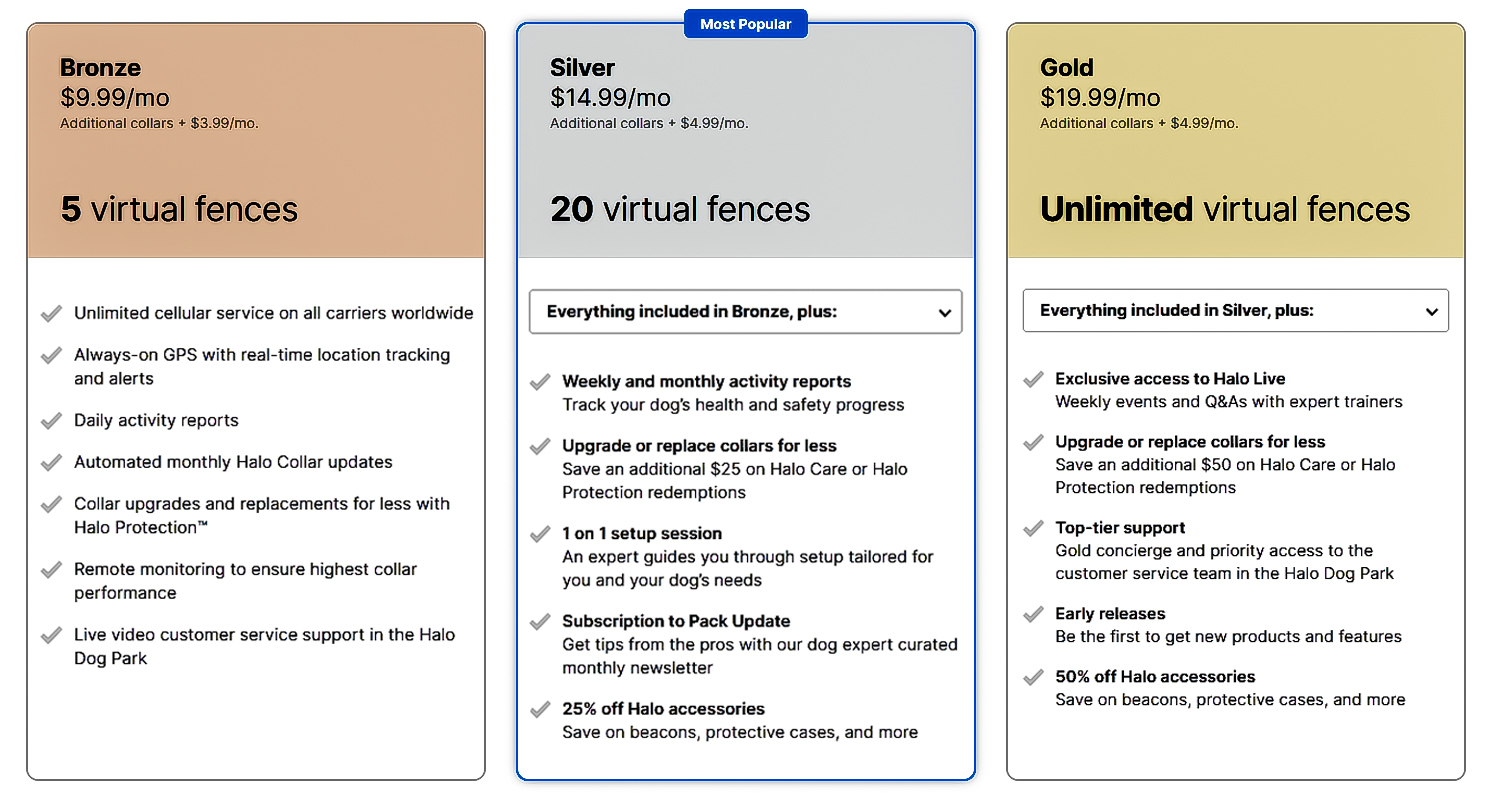
Task: Expand 'Everything included in Silver, plus' dropdown
Action: [1234, 311]
